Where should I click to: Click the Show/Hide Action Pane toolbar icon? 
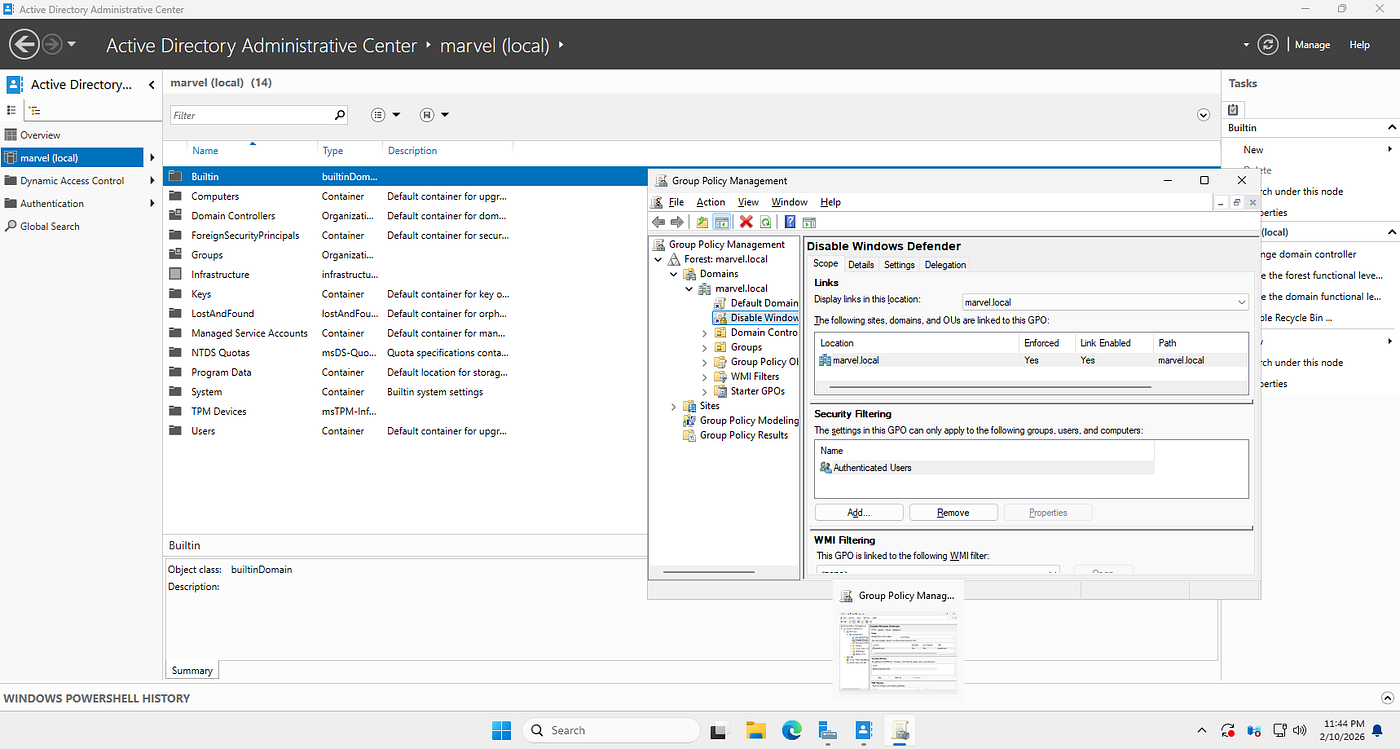(809, 222)
